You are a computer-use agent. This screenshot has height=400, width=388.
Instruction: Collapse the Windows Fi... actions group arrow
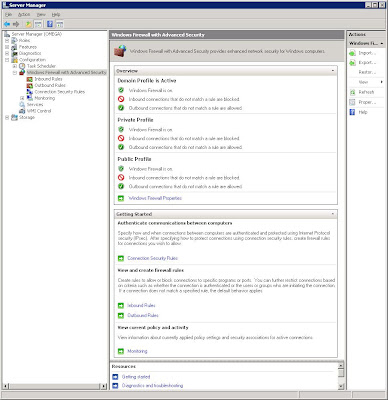click(x=382, y=43)
